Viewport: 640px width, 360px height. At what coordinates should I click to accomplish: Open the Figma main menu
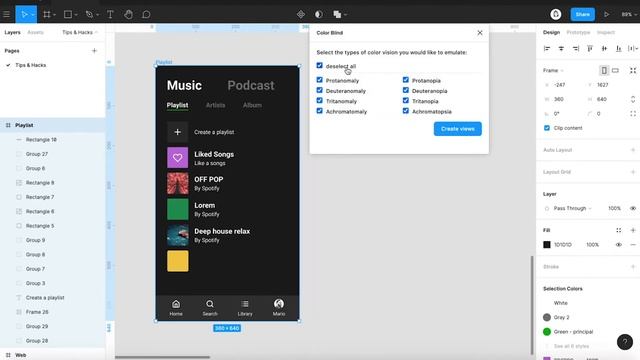coord(6,14)
